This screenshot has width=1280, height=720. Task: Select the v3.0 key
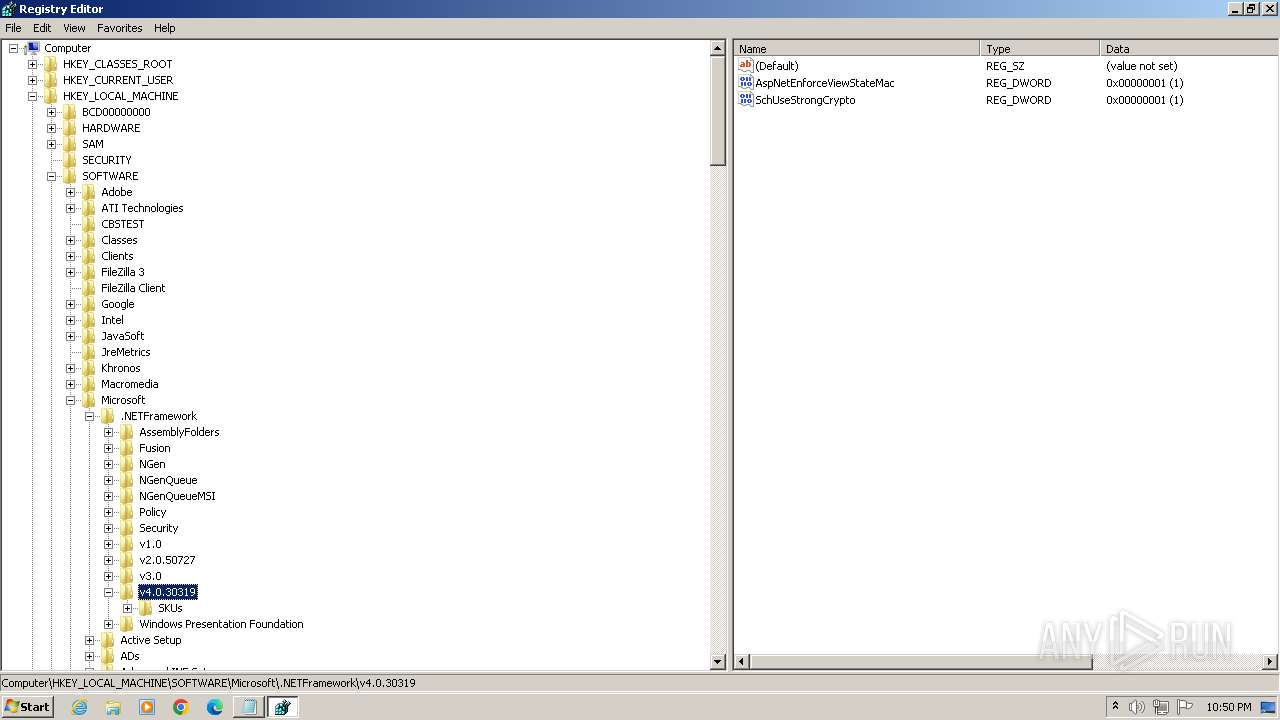[x=150, y=576]
